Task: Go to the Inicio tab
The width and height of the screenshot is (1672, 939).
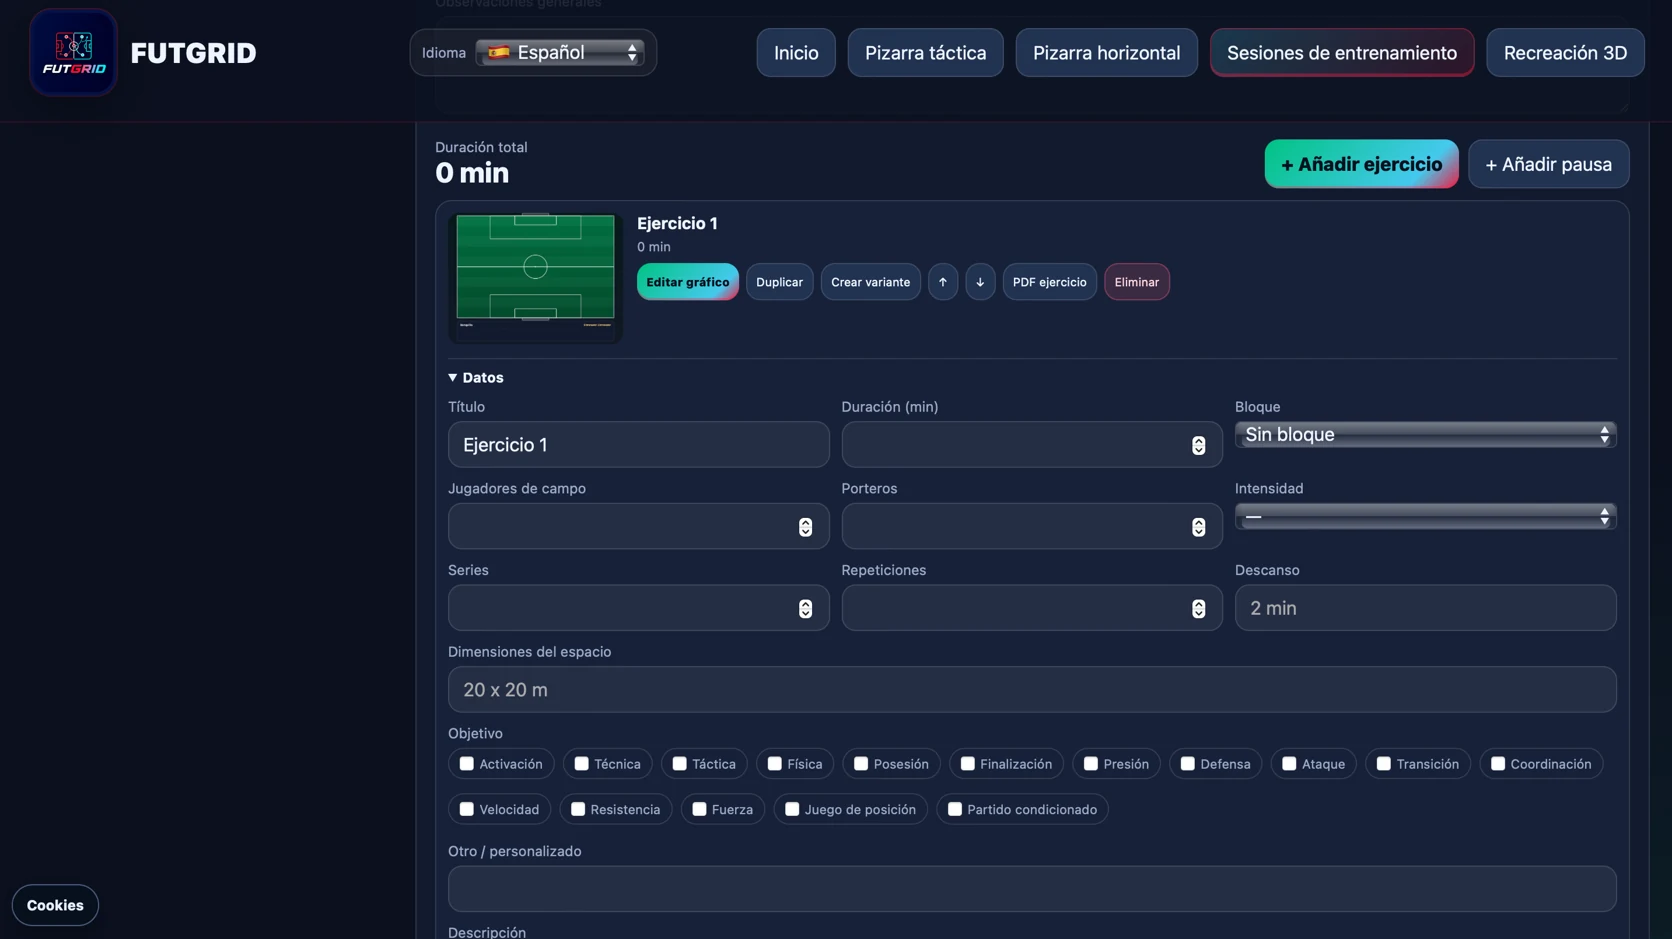Action: tap(796, 52)
